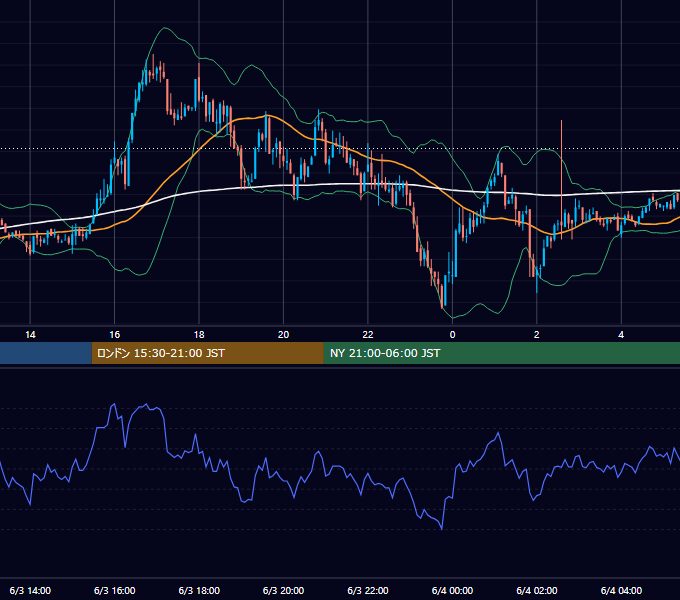Viewport: 680px width, 600px height.
Task: Click the NY 21:00-06:00 JST session bar
Action: 502,353
